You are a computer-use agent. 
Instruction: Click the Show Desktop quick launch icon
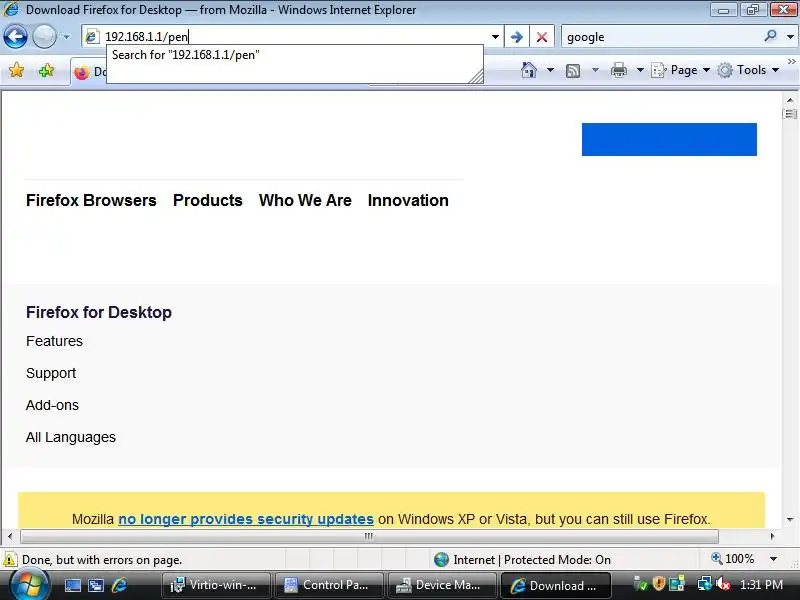pos(72,585)
